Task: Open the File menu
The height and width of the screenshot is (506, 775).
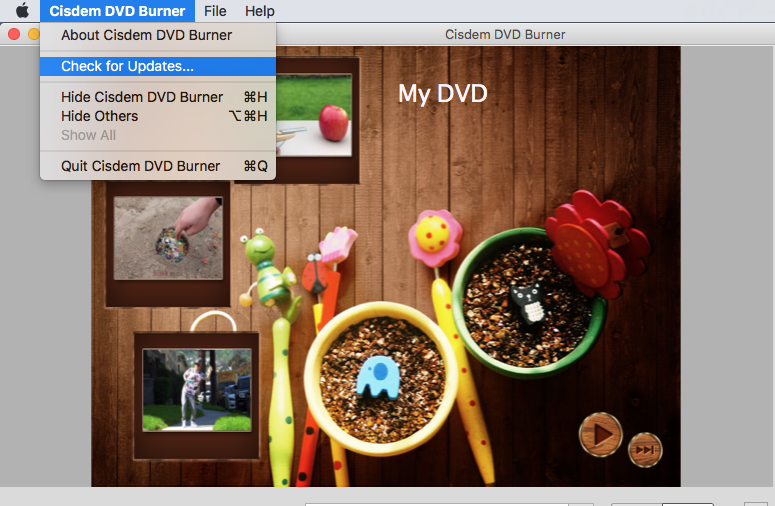Action: (215, 11)
